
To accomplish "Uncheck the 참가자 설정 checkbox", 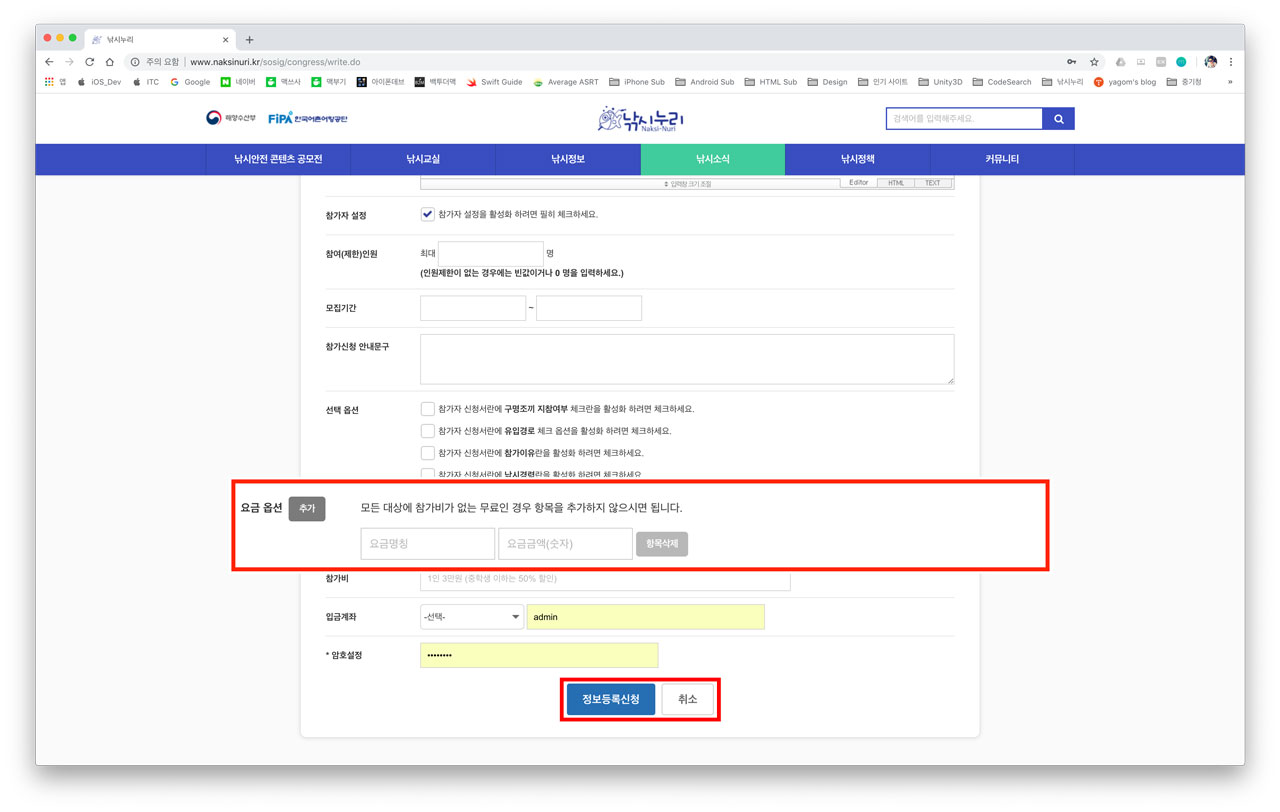I will click(427, 214).
